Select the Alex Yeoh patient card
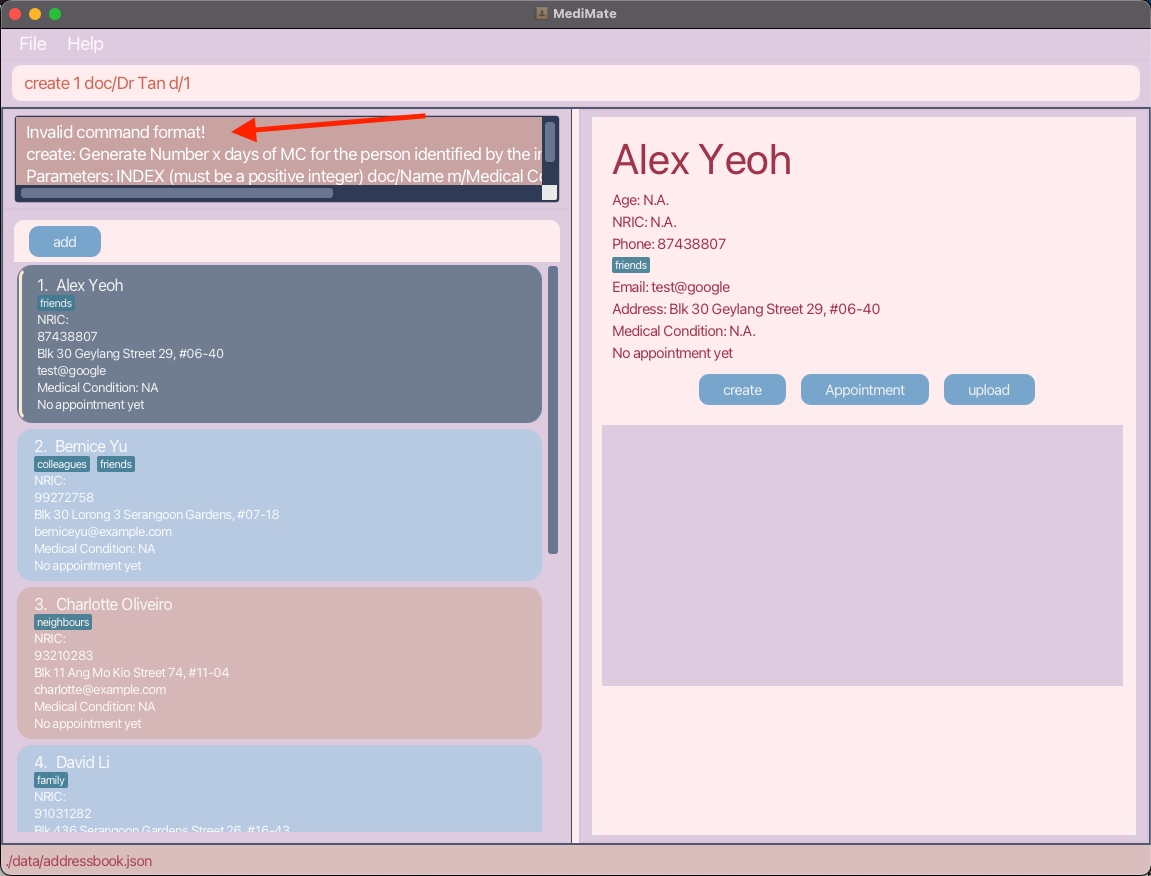The width and height of the screenshot is (1151, 876). click(280, 344)
